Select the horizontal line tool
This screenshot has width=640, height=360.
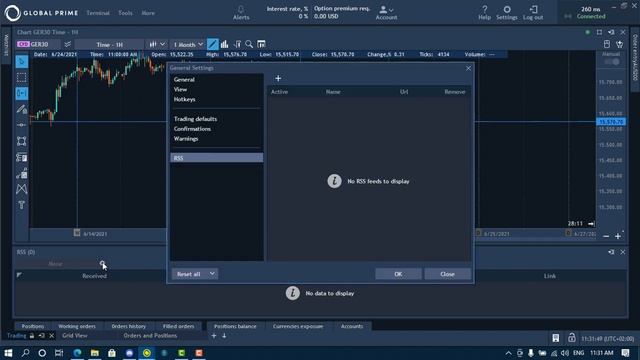click(x=22, y=125)
